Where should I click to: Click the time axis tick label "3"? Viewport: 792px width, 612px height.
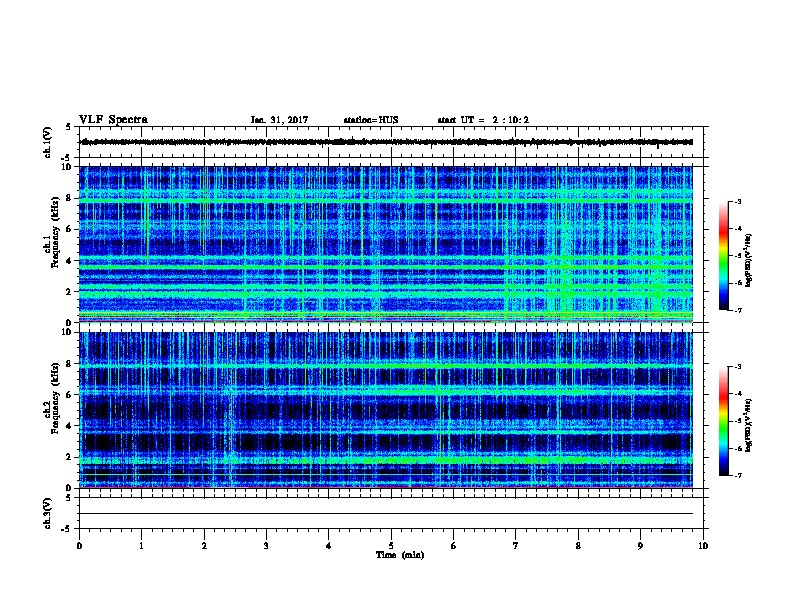(266, 546)
